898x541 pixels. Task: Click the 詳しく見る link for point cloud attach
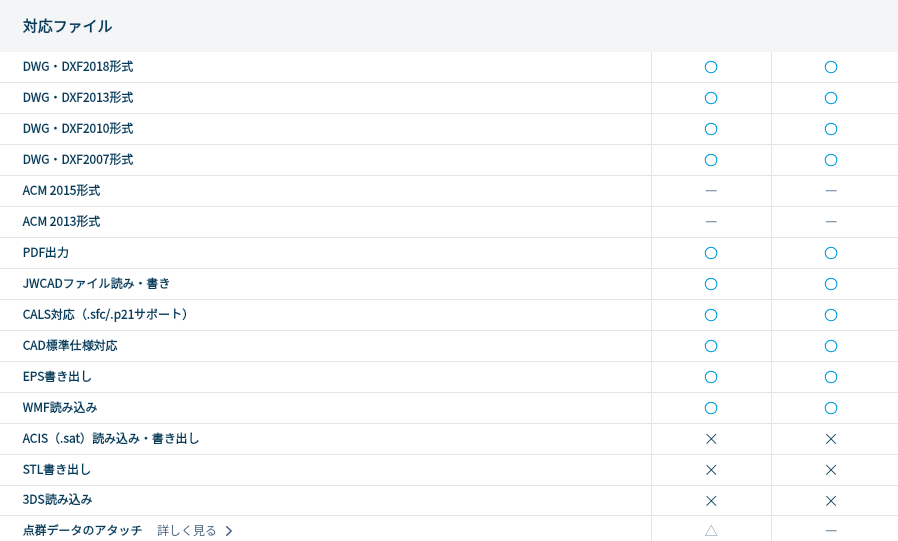tap(187, 531)
